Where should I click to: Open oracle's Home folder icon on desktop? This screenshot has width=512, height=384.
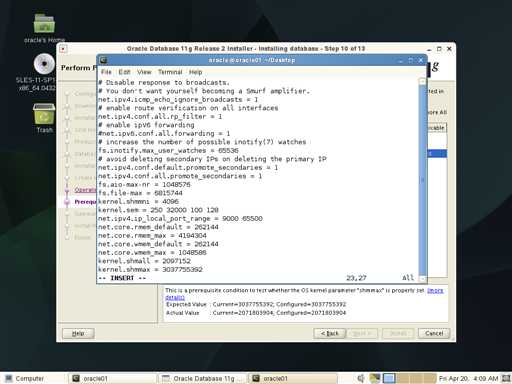(x=44, y=24)
